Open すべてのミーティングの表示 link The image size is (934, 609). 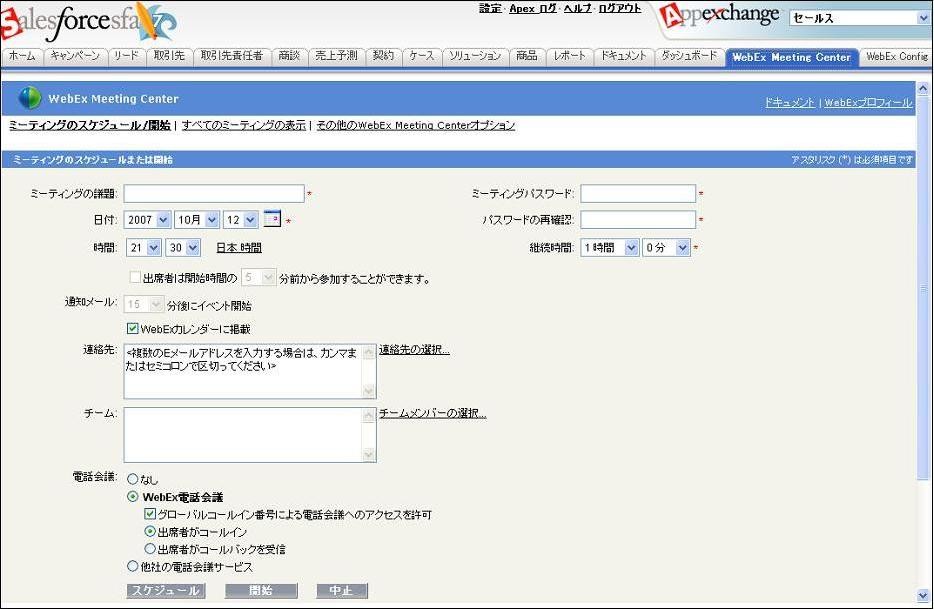[x=244, y=125]
